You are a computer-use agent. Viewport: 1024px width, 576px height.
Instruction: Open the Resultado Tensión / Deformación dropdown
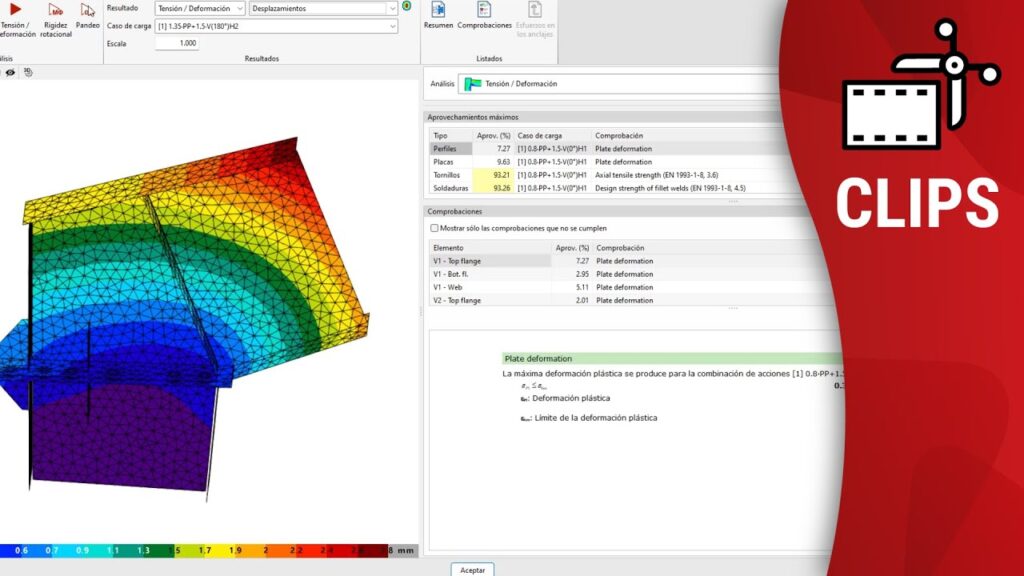point(200,8)
